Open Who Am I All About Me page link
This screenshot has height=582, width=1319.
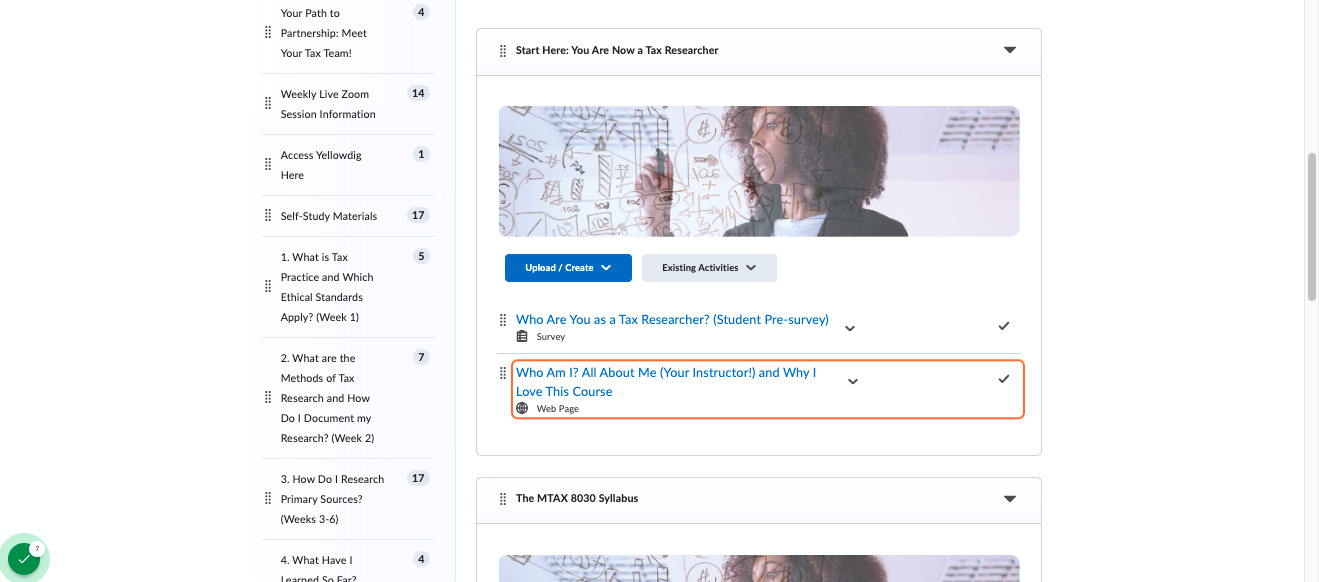pos(666,382)
